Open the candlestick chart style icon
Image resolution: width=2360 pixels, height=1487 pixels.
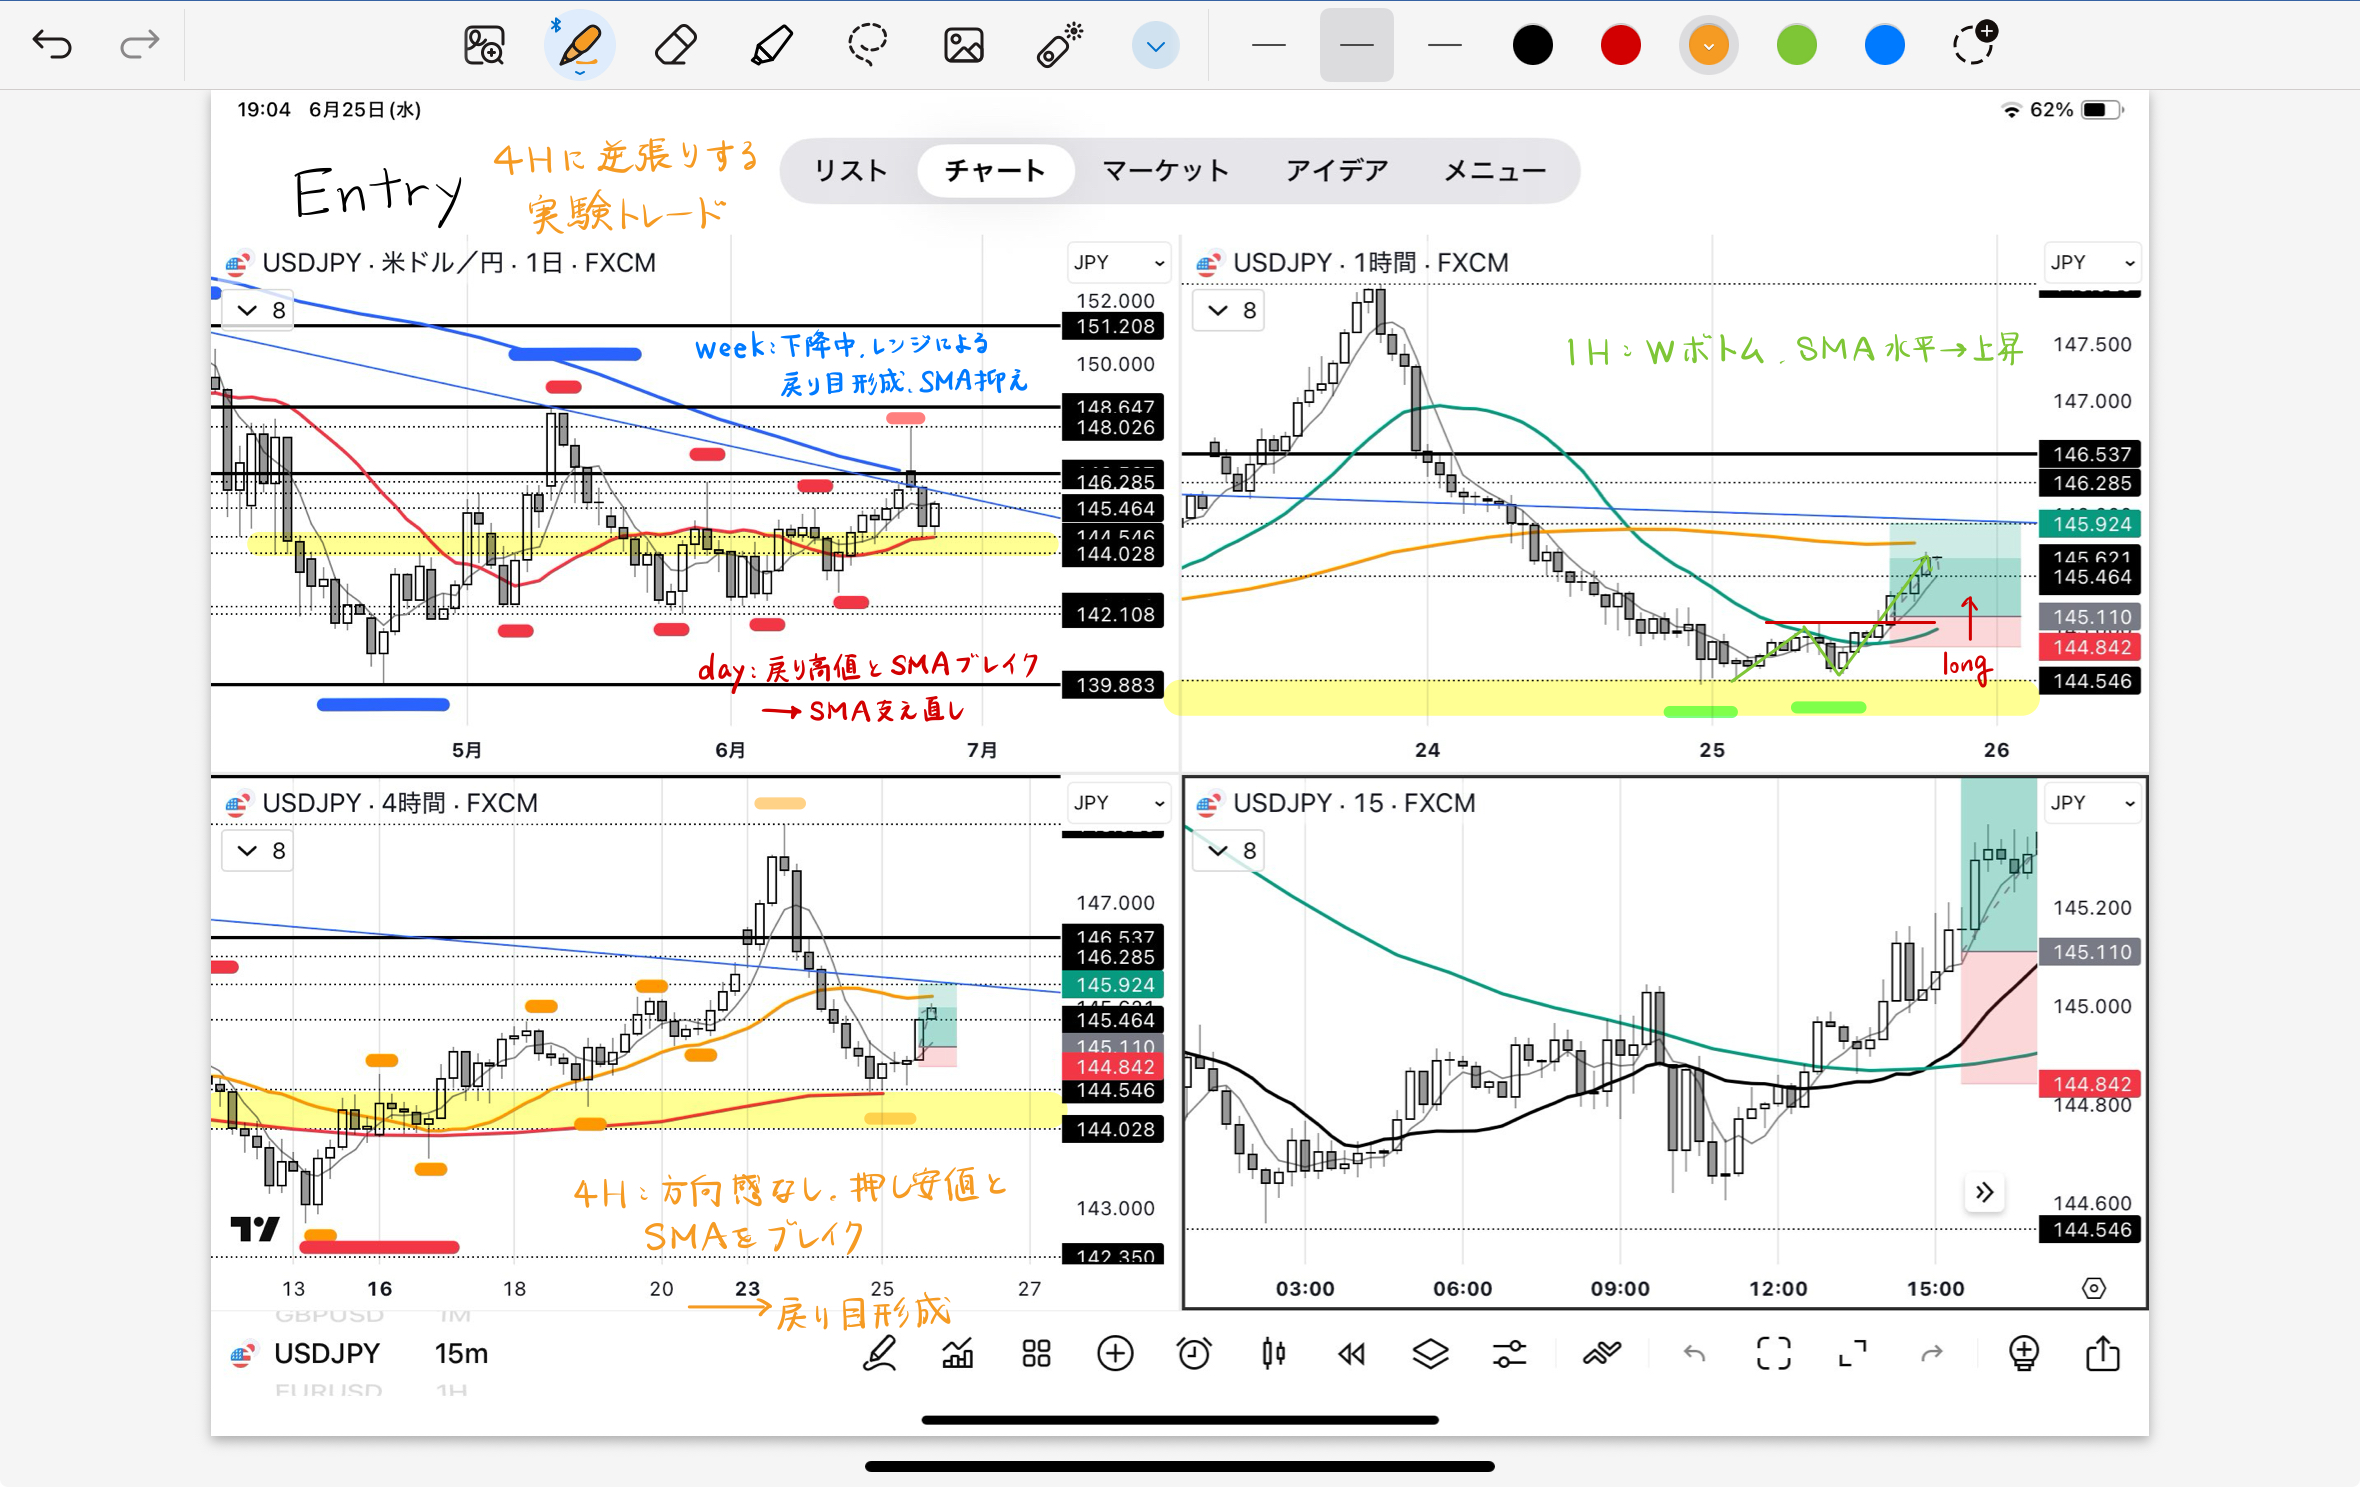point(1273,1354)
